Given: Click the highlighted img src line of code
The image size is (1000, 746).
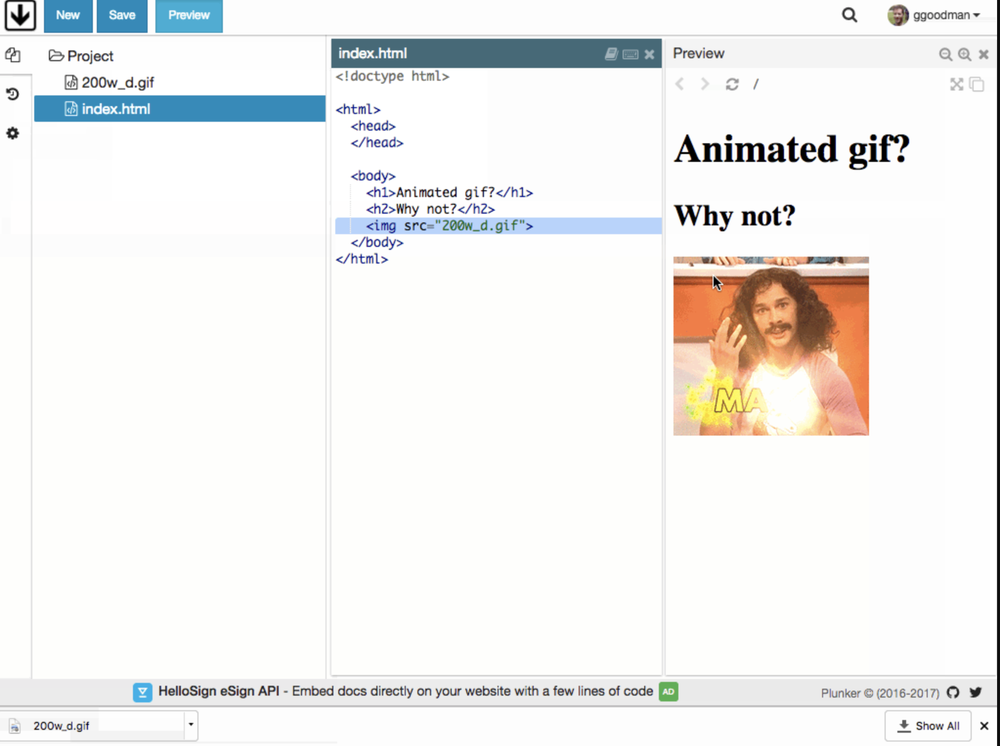Looking at the screenshot, I should click(450, 225).
